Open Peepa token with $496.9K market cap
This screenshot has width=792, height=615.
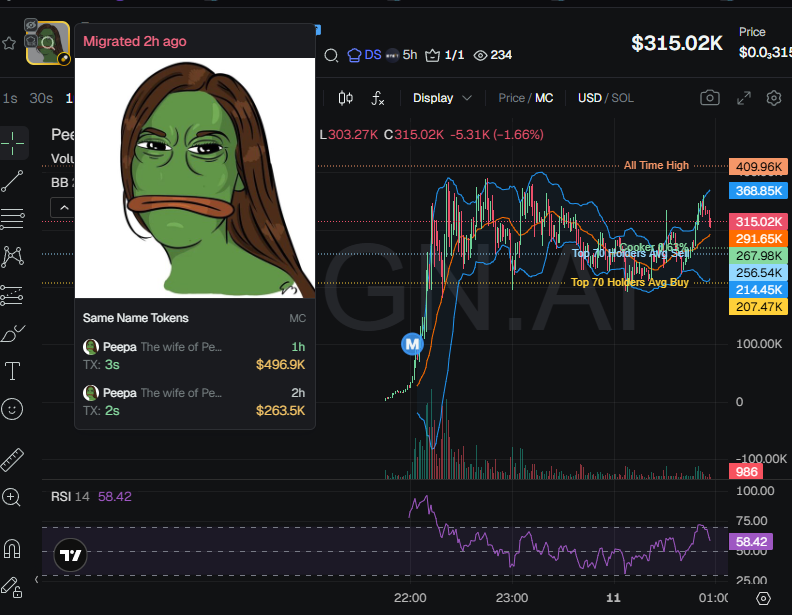point(194,355)
